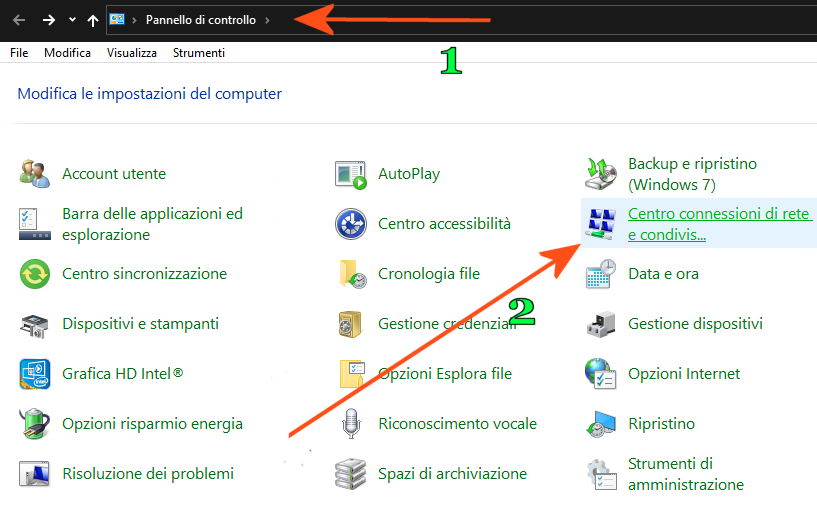Click the Opzioni Internet globe icon
Viewport: 817px width, 507px height.
tap(601, 374)
